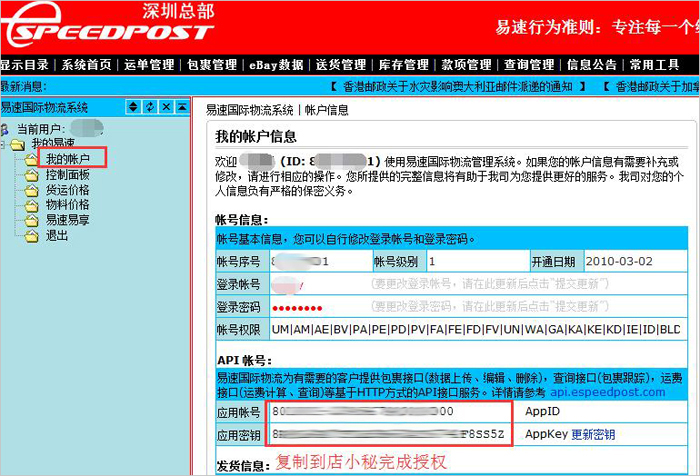Open 我的帐户 in the sidebar tree

tap(68, 159)
